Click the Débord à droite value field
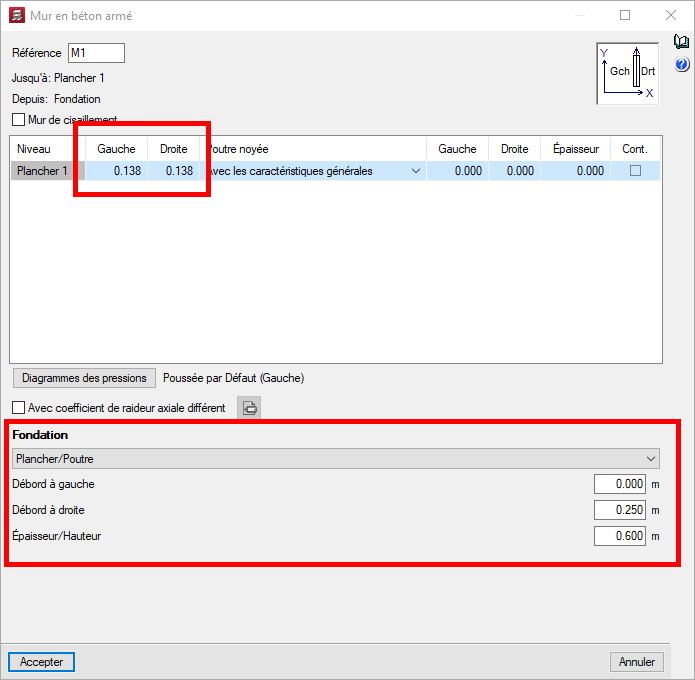Viewport: 695px width, 680px height. pos(620,510)
